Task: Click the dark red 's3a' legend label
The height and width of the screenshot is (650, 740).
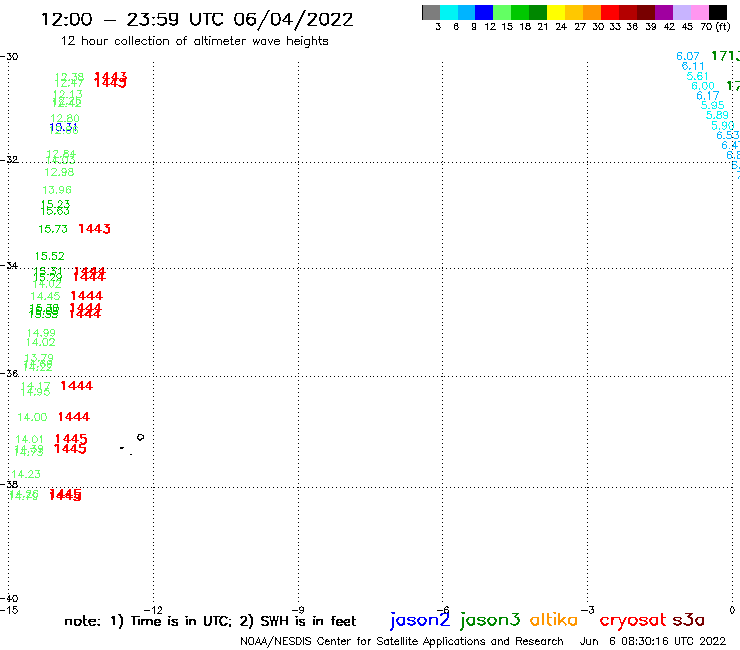Action: tap(689, 620)
